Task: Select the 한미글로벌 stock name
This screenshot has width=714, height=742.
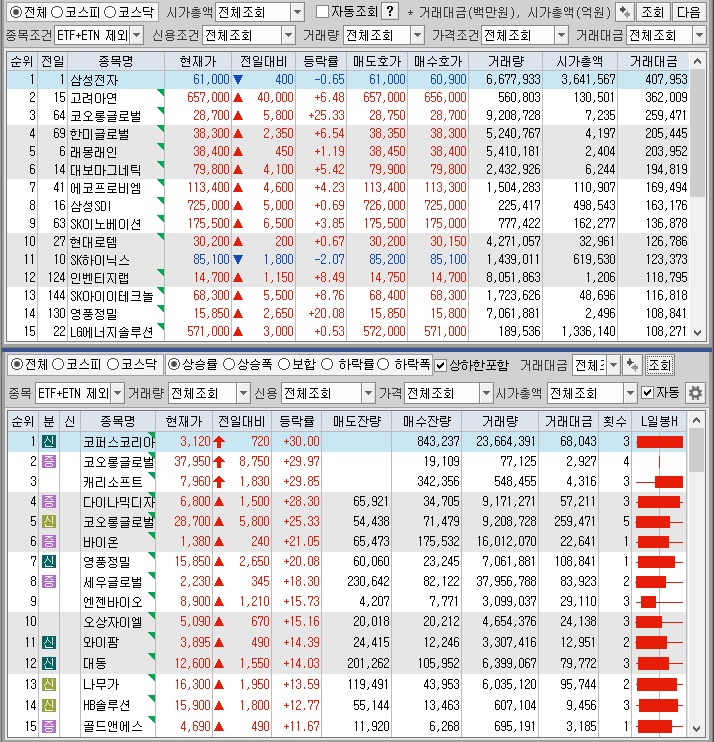Action: (99, 134)
